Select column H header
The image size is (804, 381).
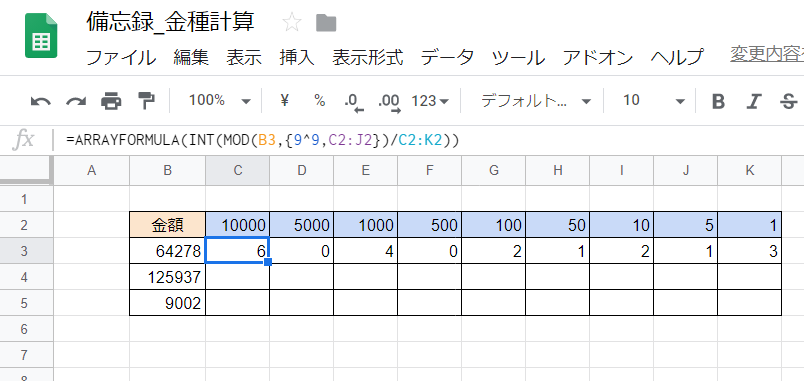[557, 171]
